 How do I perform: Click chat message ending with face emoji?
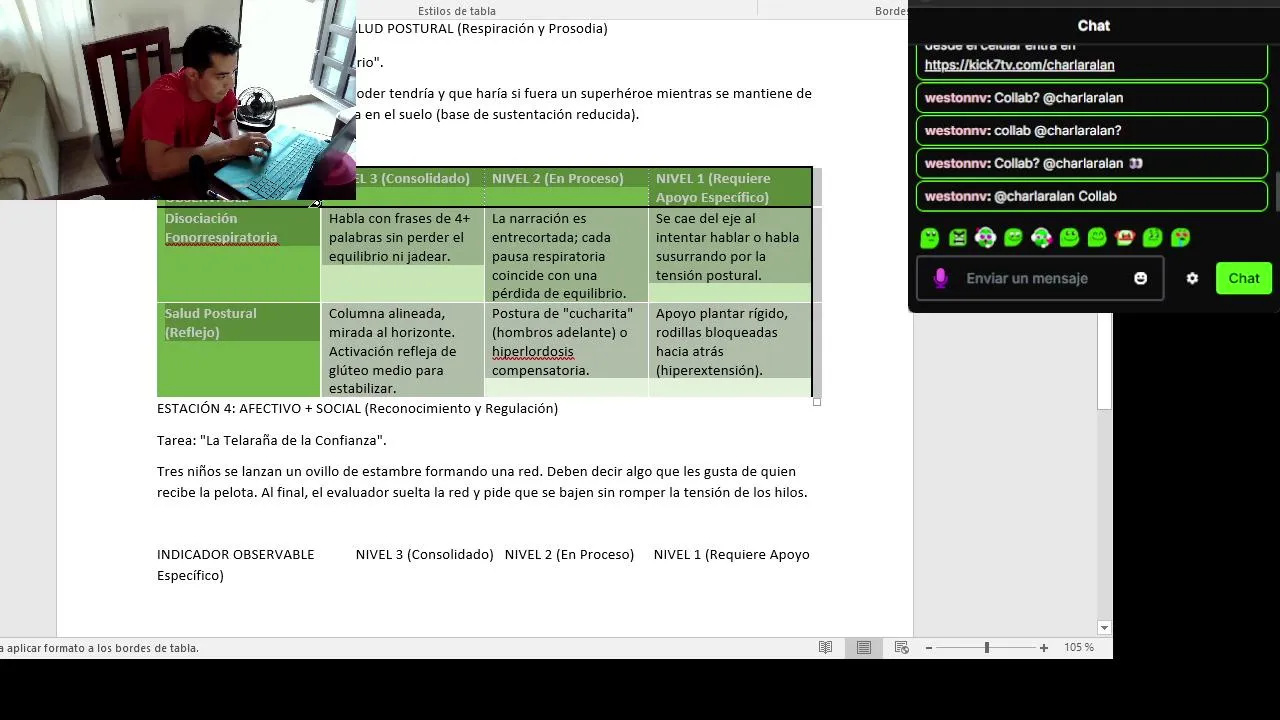coord(1092,163)
